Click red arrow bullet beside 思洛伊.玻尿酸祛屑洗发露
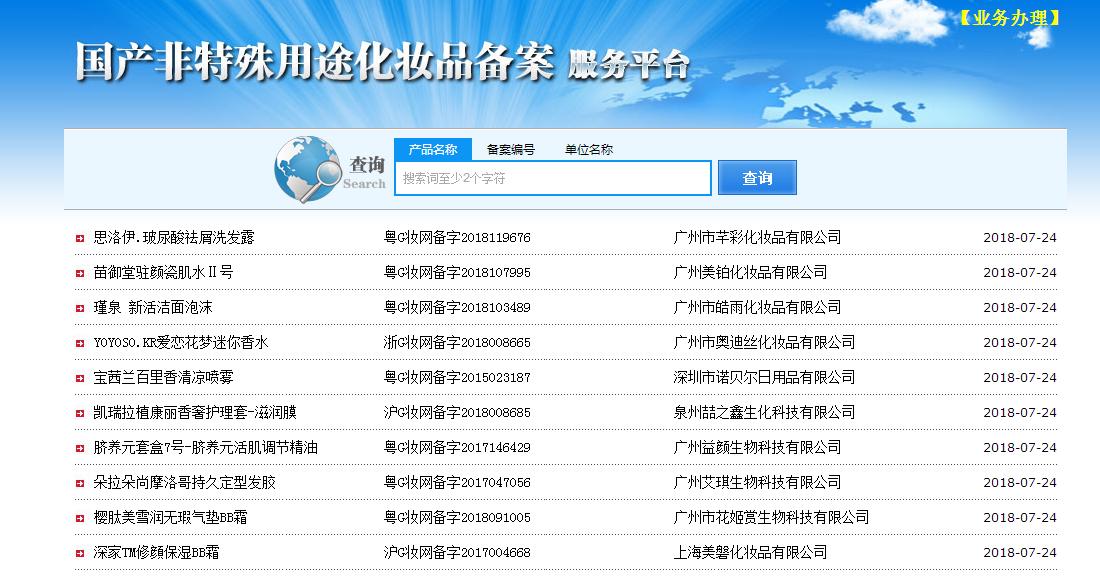1100x576 pixels. [80, 239]
